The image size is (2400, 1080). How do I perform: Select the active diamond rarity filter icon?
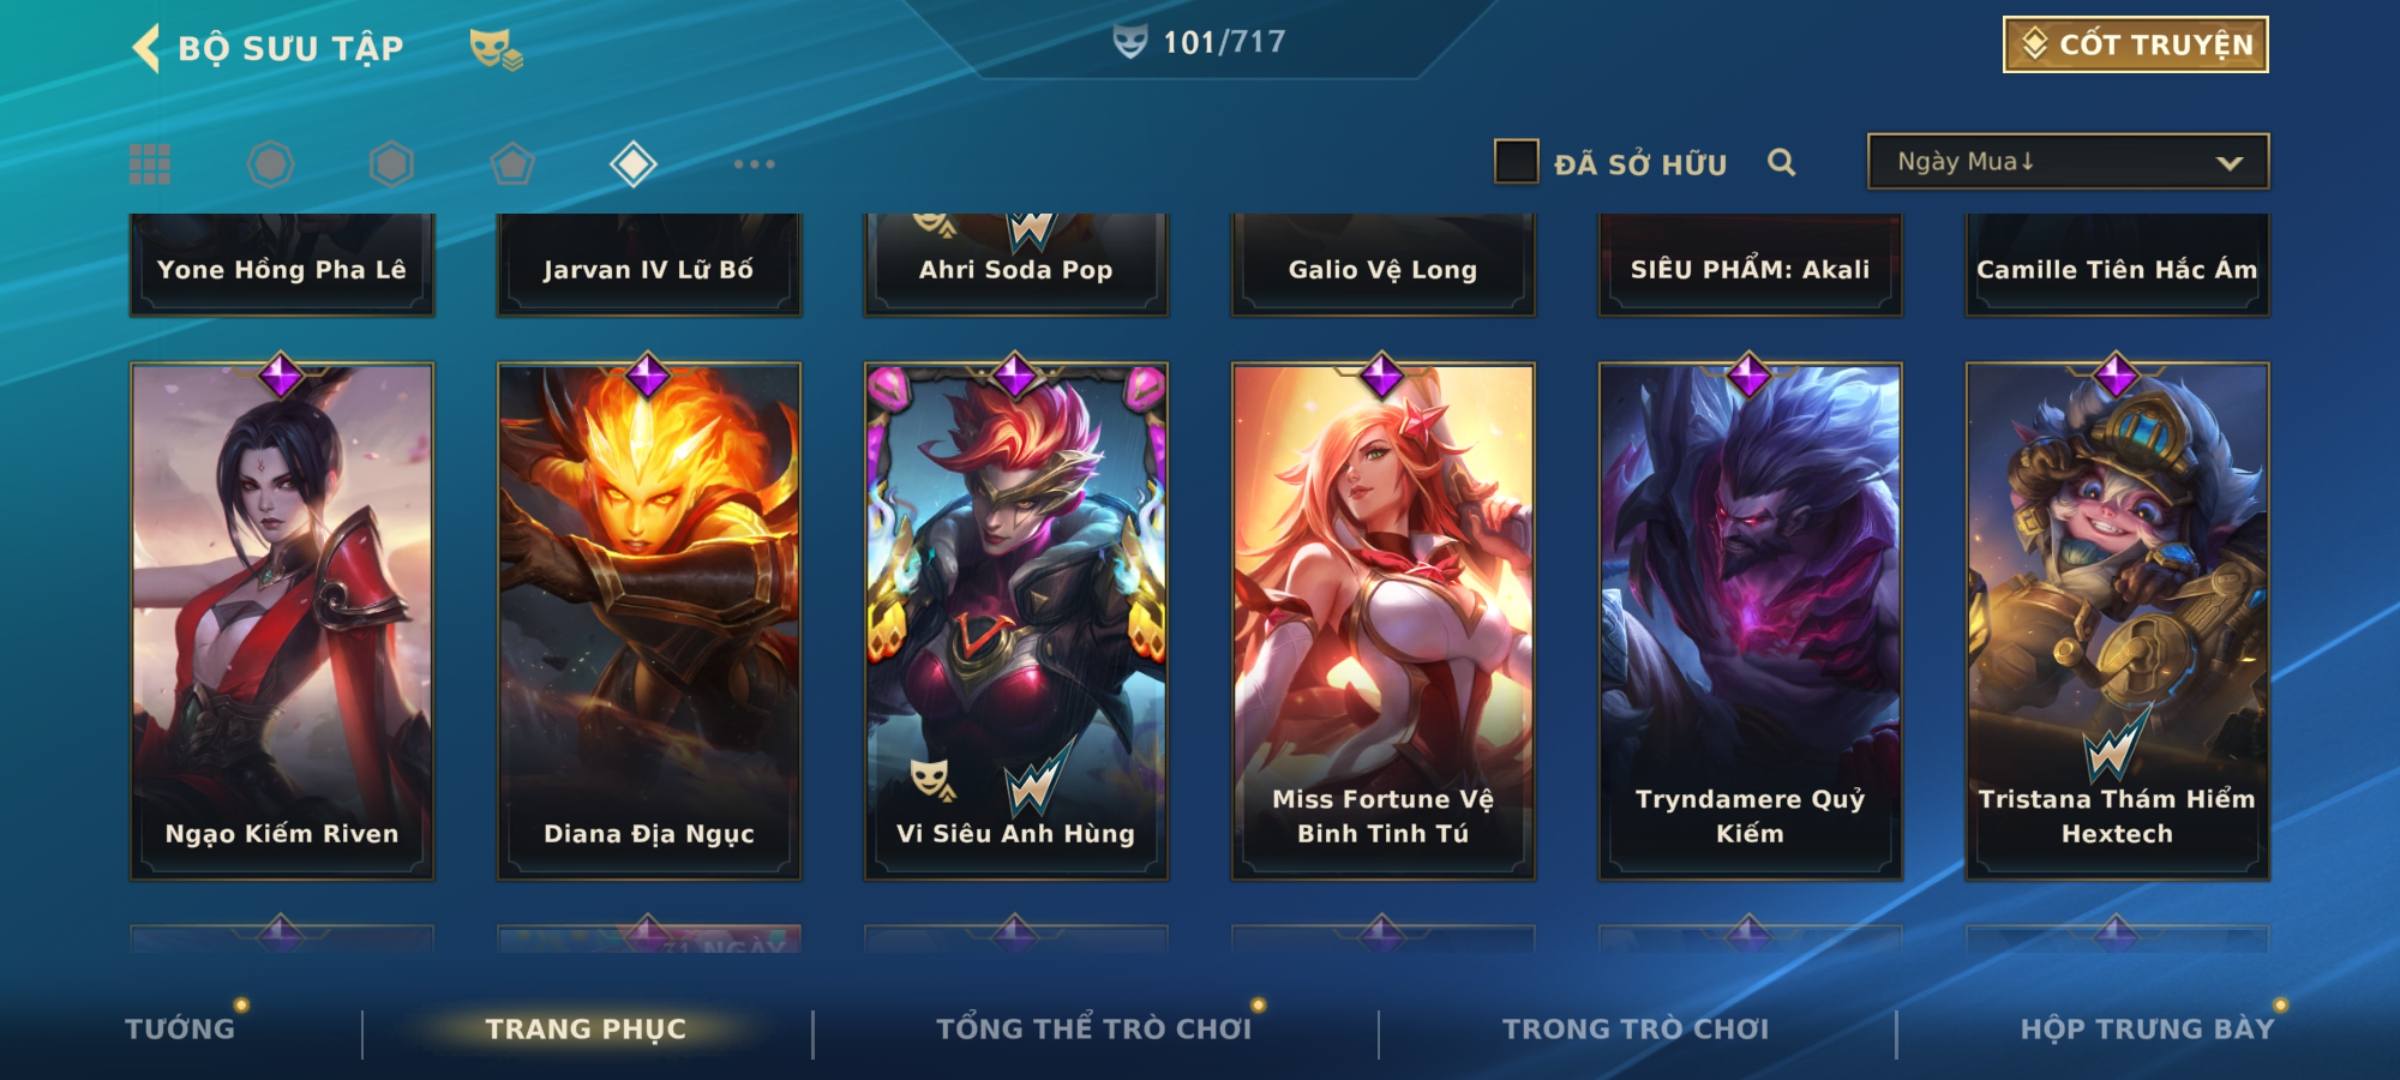(x=633, y=164)
